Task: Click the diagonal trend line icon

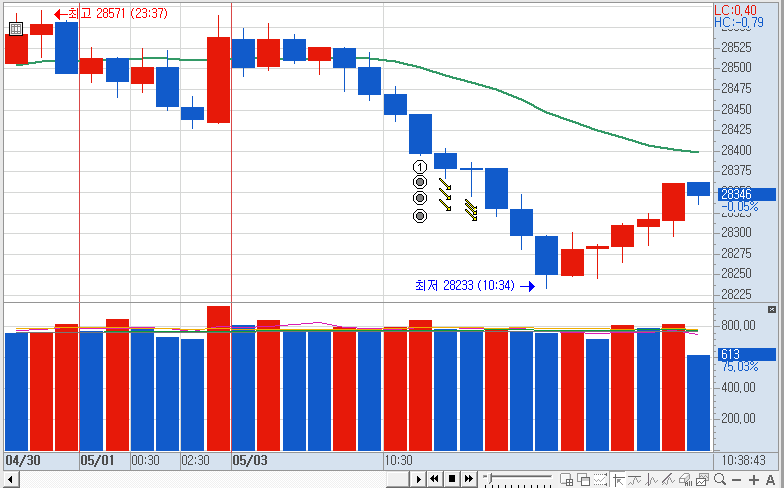Action: click(668, 480)
